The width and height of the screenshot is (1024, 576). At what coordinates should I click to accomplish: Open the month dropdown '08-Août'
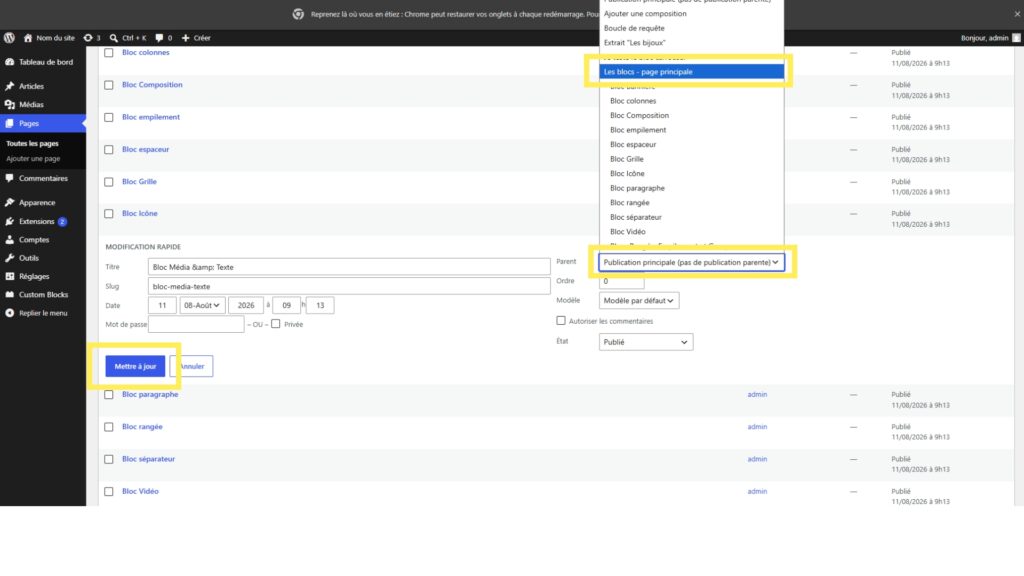point(202,305)
